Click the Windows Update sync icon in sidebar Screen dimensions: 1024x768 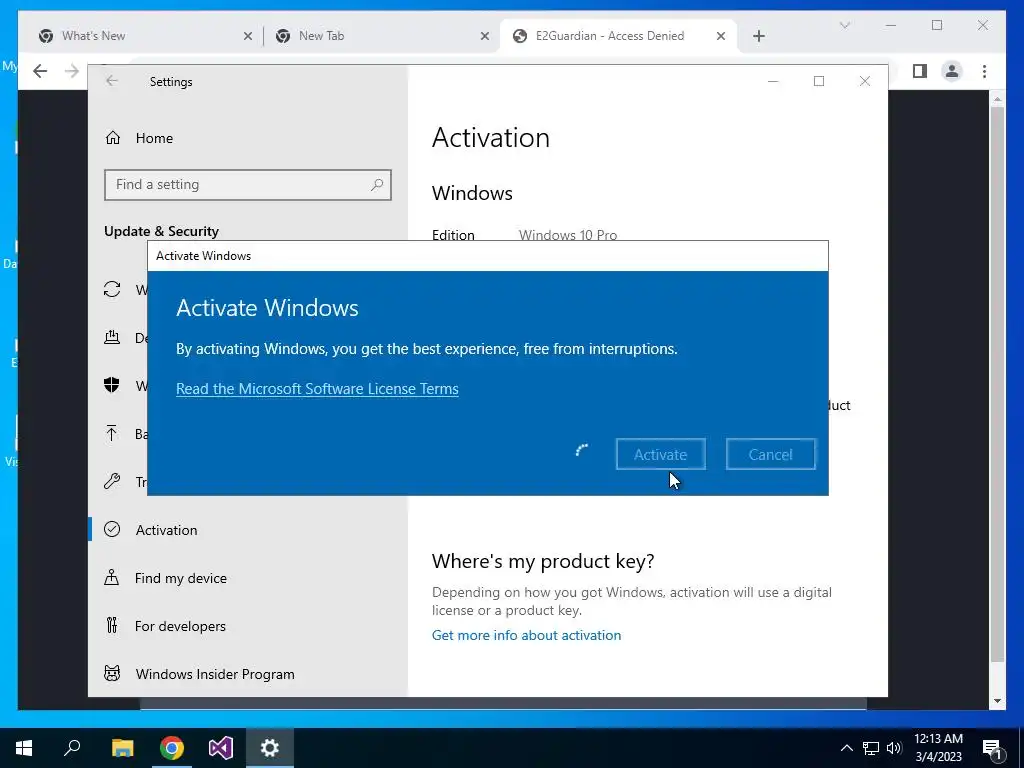(112, 289)
